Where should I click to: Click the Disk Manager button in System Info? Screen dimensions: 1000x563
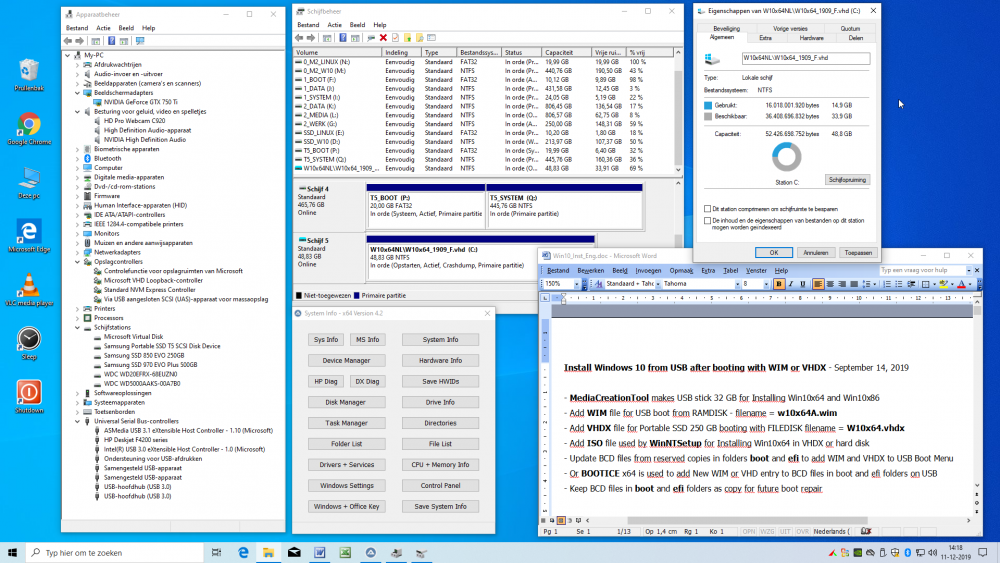[346, 402]
